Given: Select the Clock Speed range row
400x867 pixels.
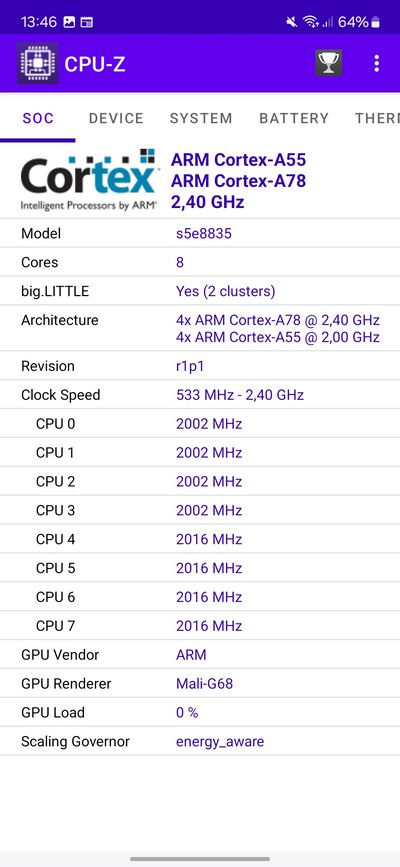Looking at the screenshot, I should pos(200,395).
